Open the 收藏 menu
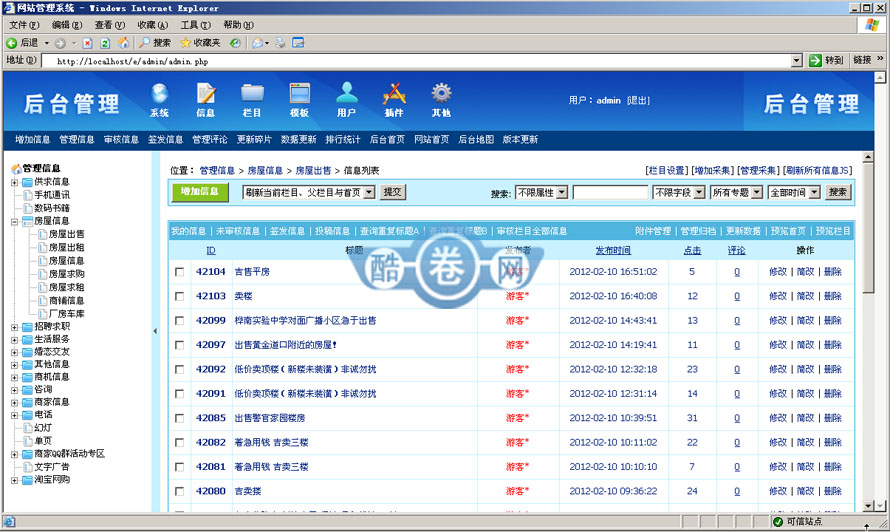Image resolution: width=890 pixels, height=532 pixels. [153, 25]
